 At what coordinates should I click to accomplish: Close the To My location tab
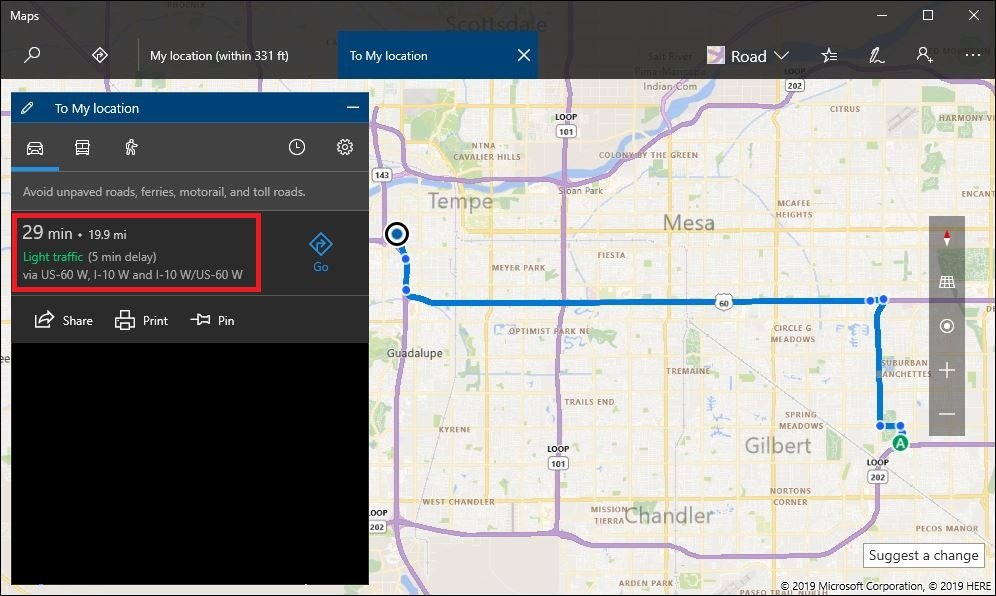click(524, 56)
